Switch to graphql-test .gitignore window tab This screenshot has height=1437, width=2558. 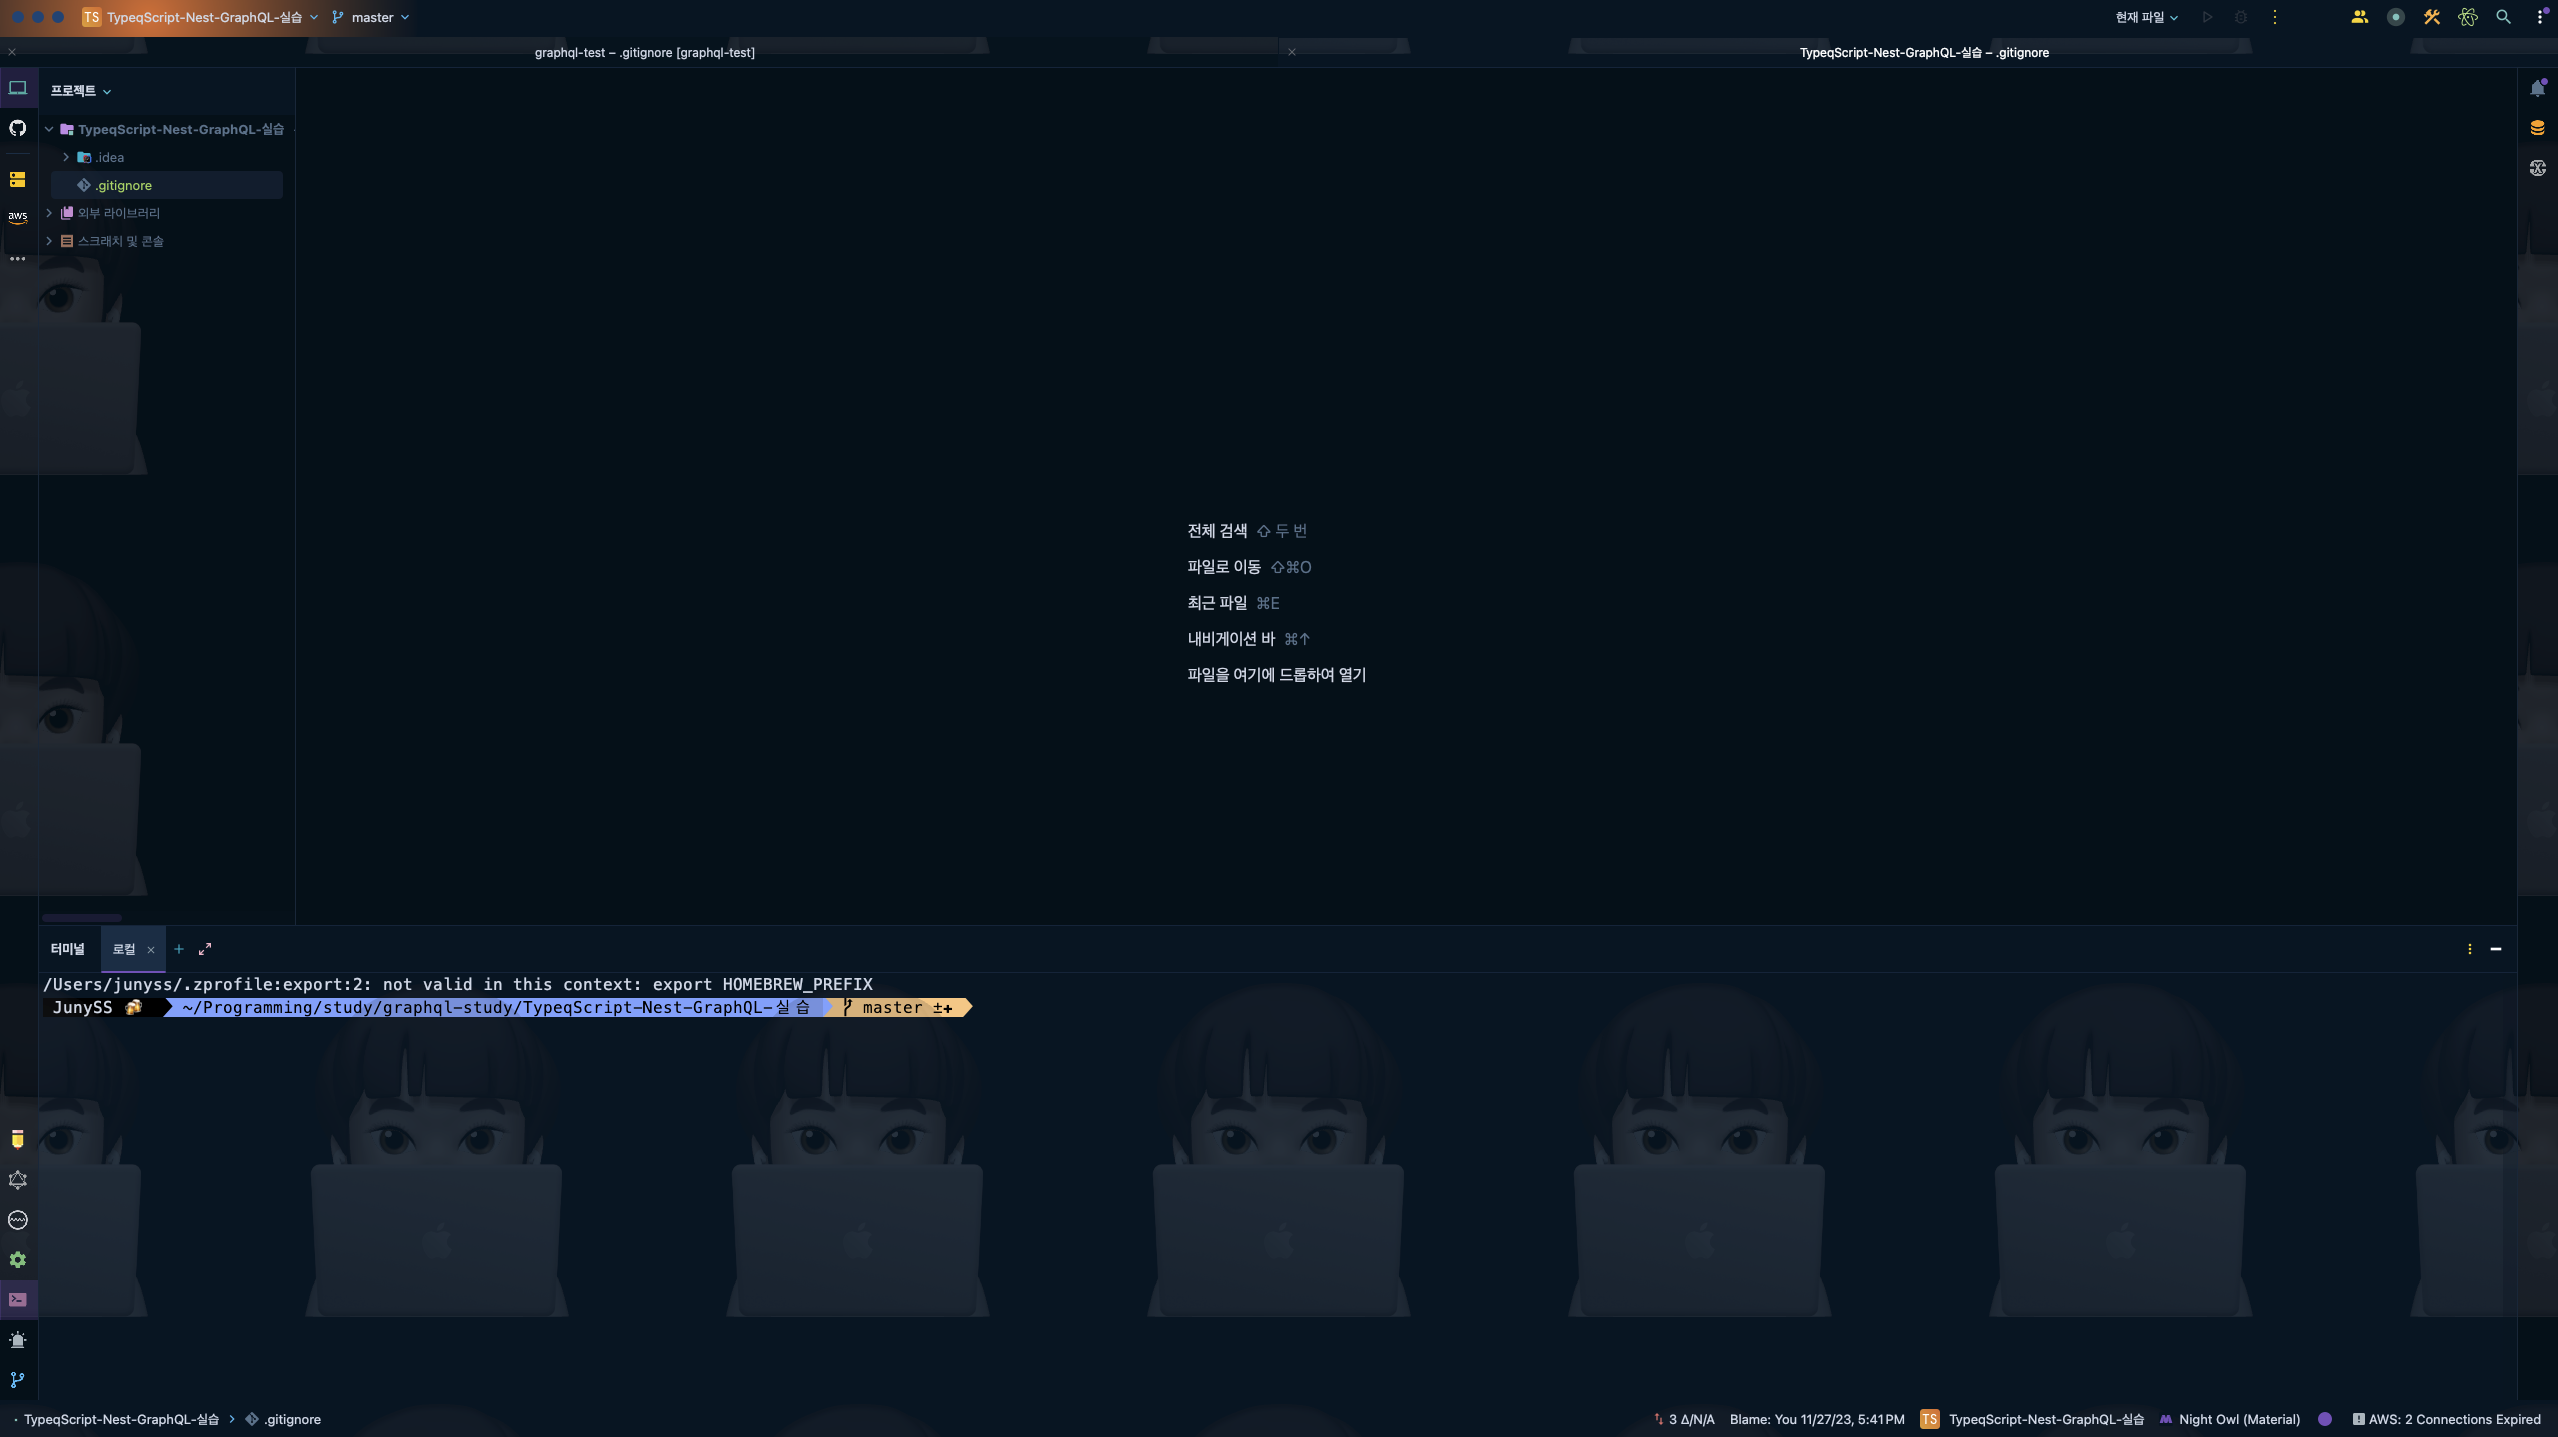tap(644, 53)
